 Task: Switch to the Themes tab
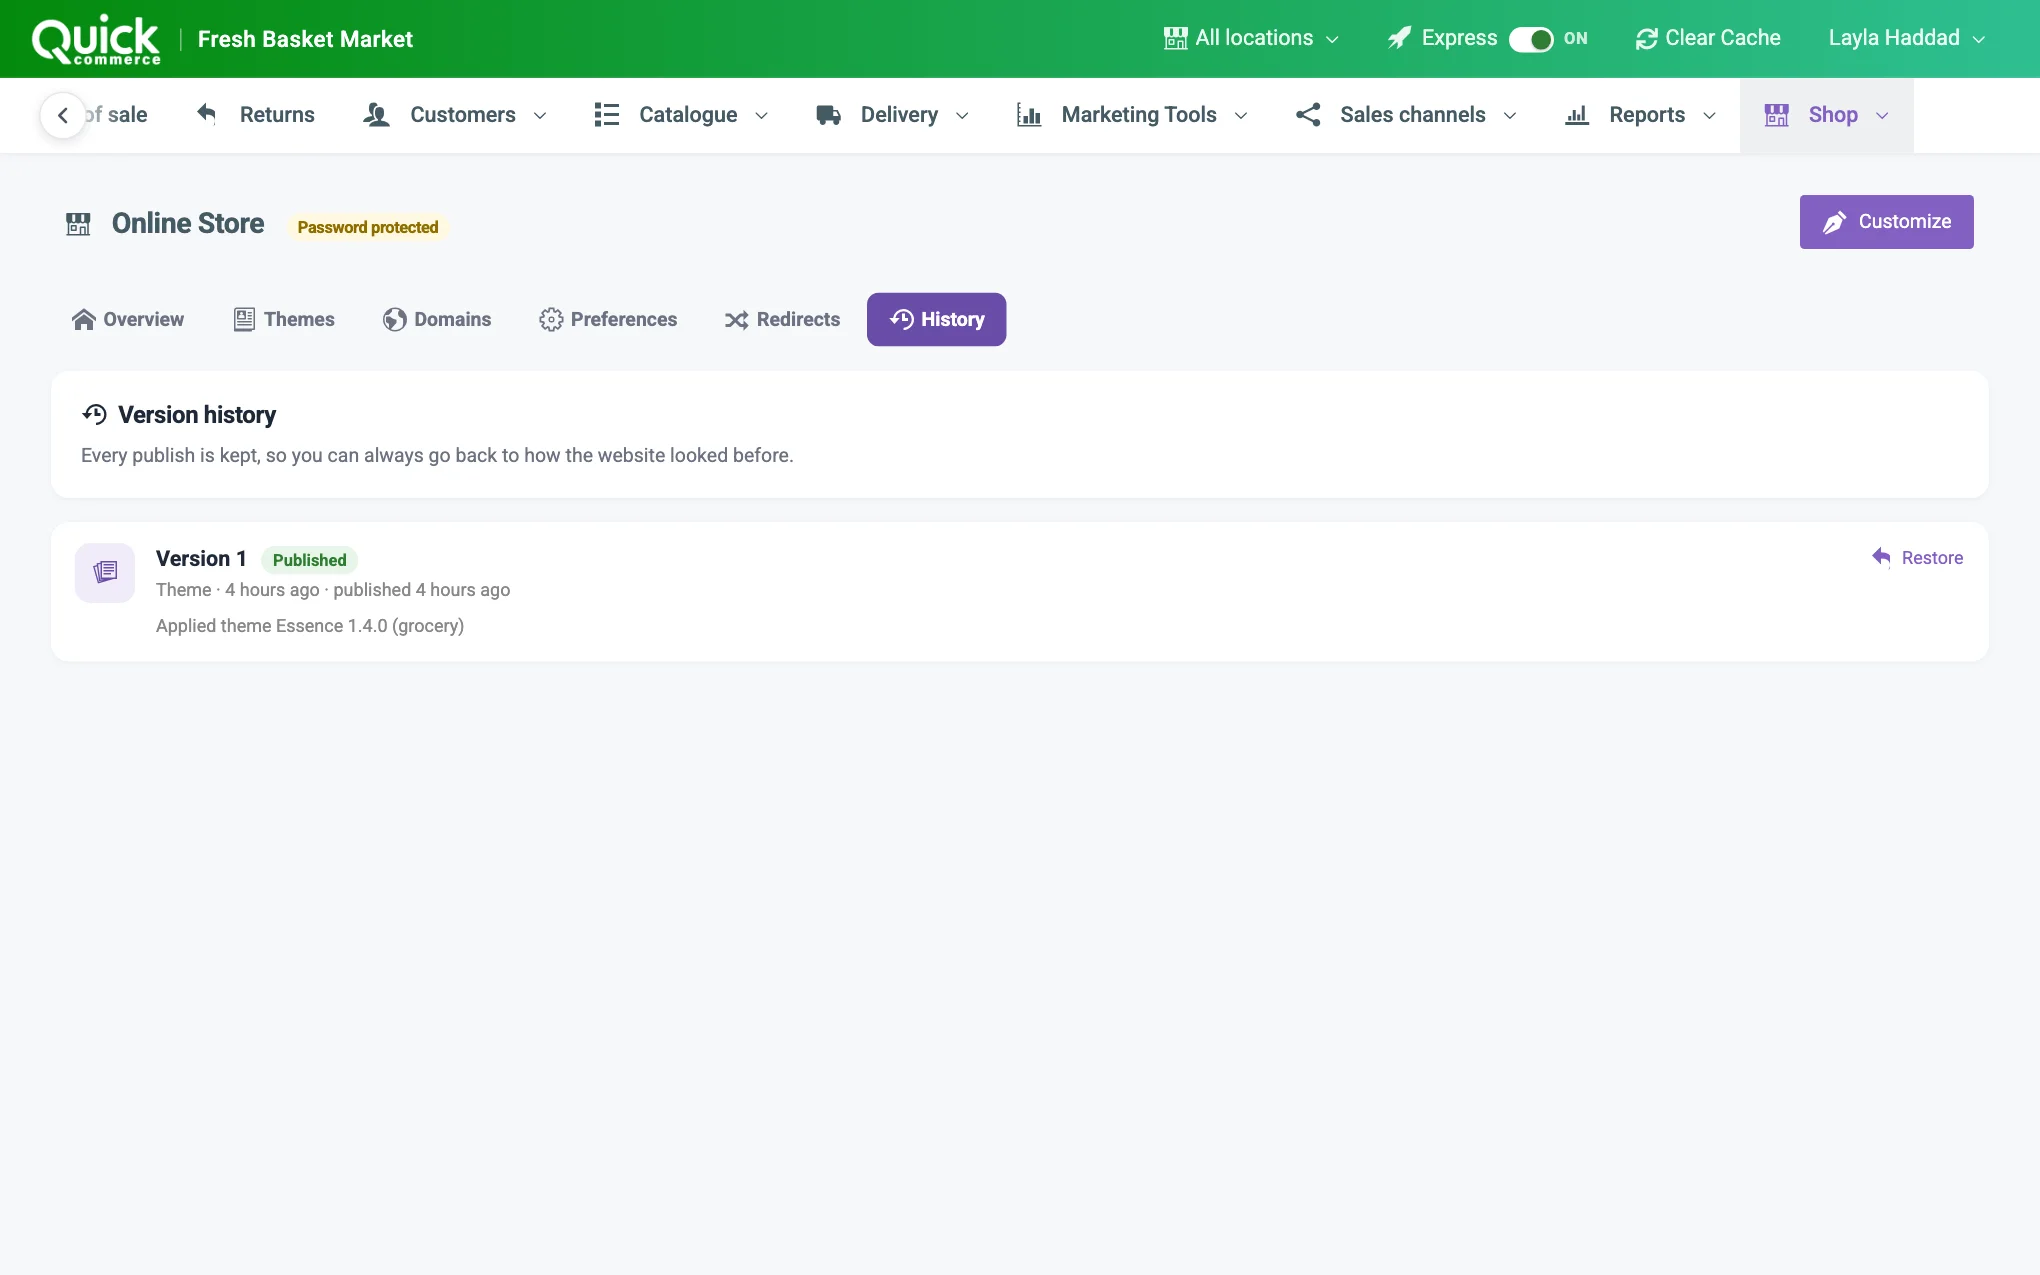(284, 319)
